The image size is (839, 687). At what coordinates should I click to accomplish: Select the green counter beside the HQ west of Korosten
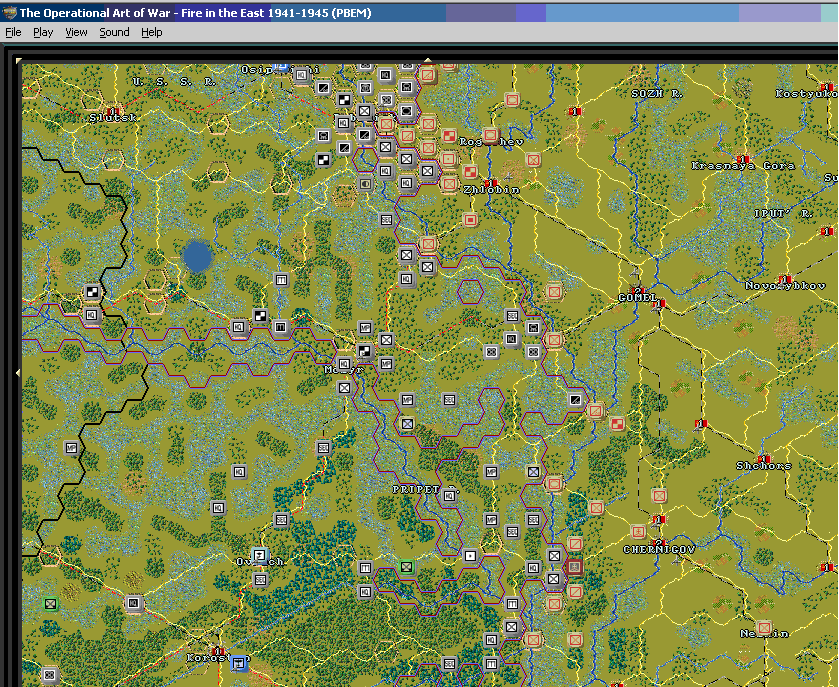51,604
